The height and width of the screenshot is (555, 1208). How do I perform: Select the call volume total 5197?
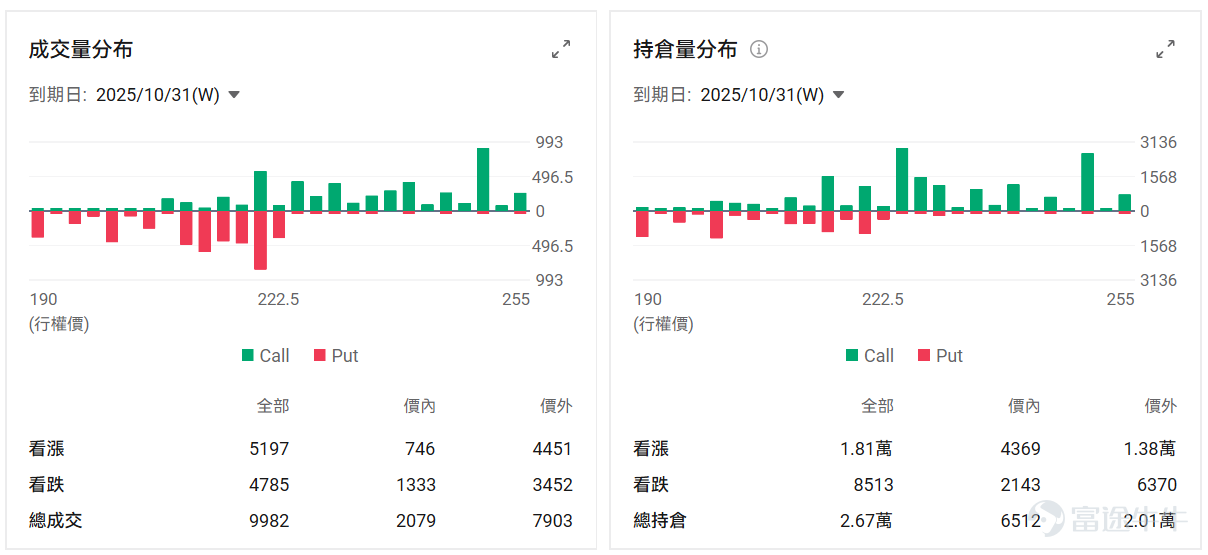[269, 449]
